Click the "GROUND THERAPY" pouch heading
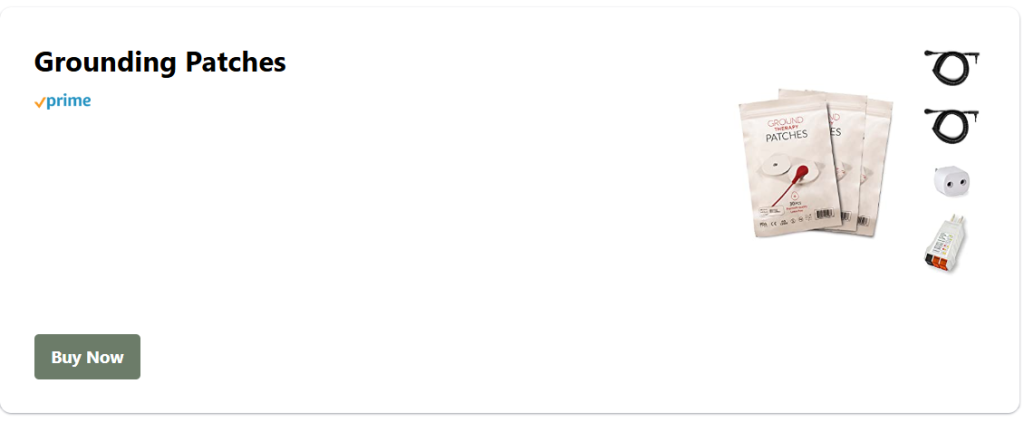The height and width of the screenshot is (422, 1024). (x=785, y=122)
